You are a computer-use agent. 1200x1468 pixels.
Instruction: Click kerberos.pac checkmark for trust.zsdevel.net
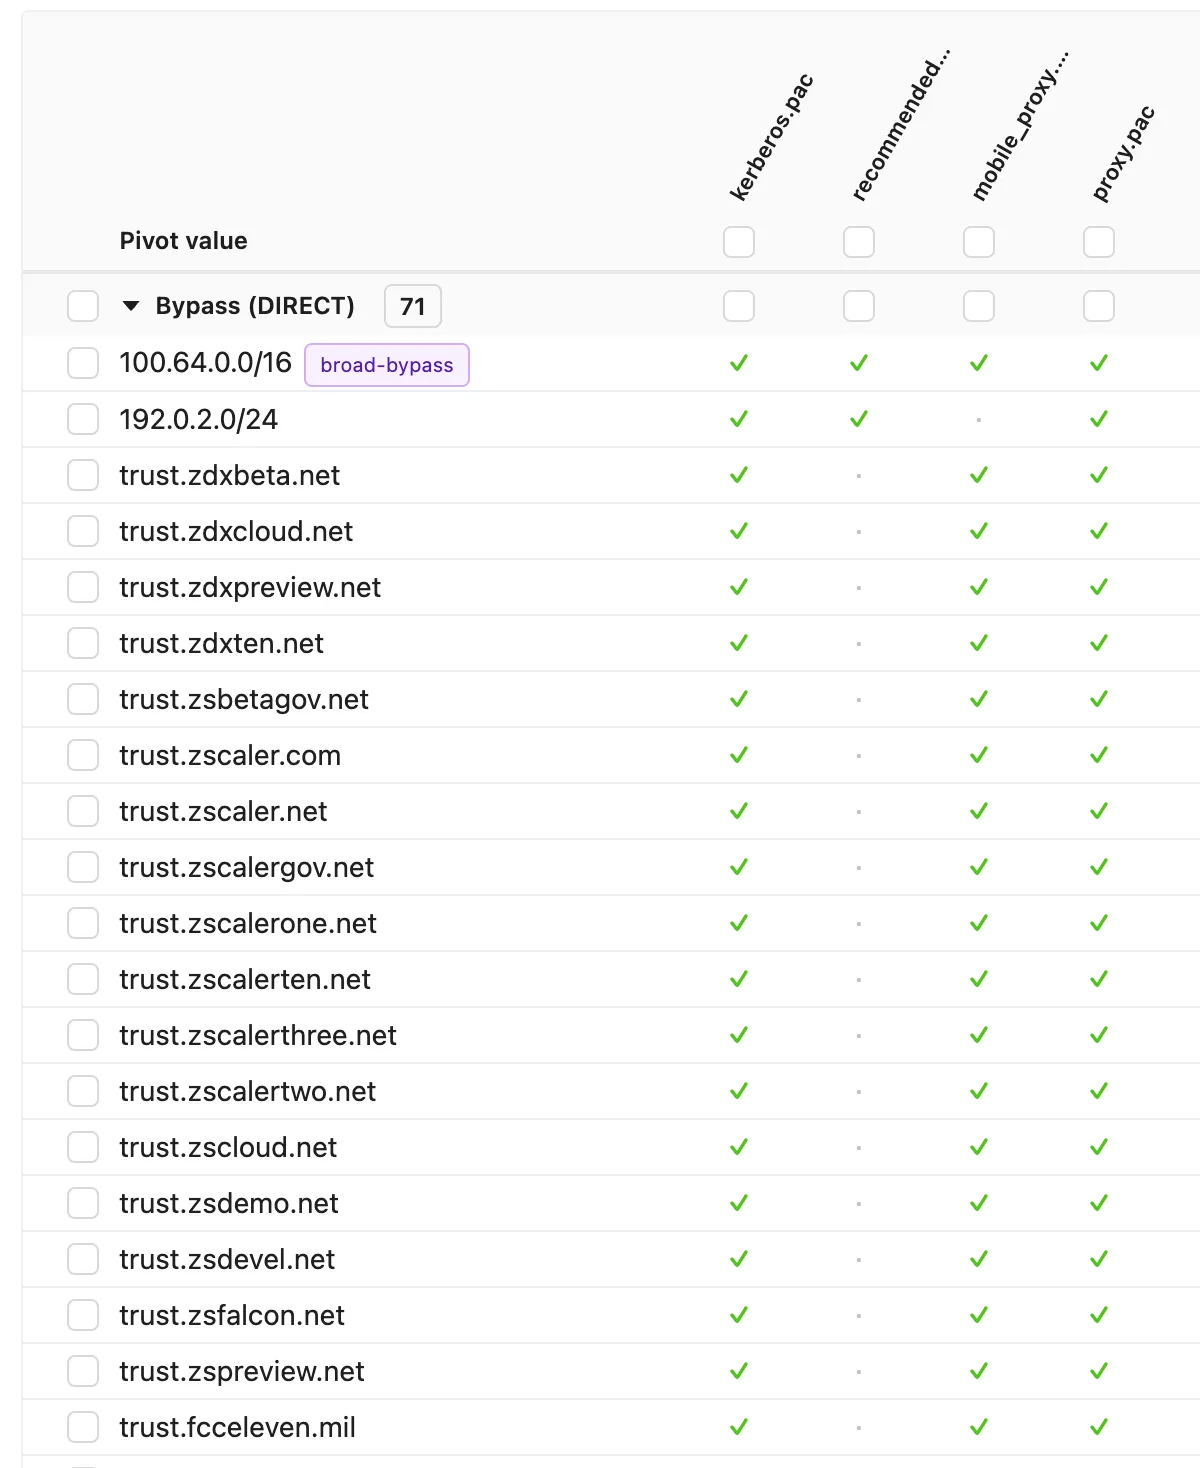[x=739, y=1259]
